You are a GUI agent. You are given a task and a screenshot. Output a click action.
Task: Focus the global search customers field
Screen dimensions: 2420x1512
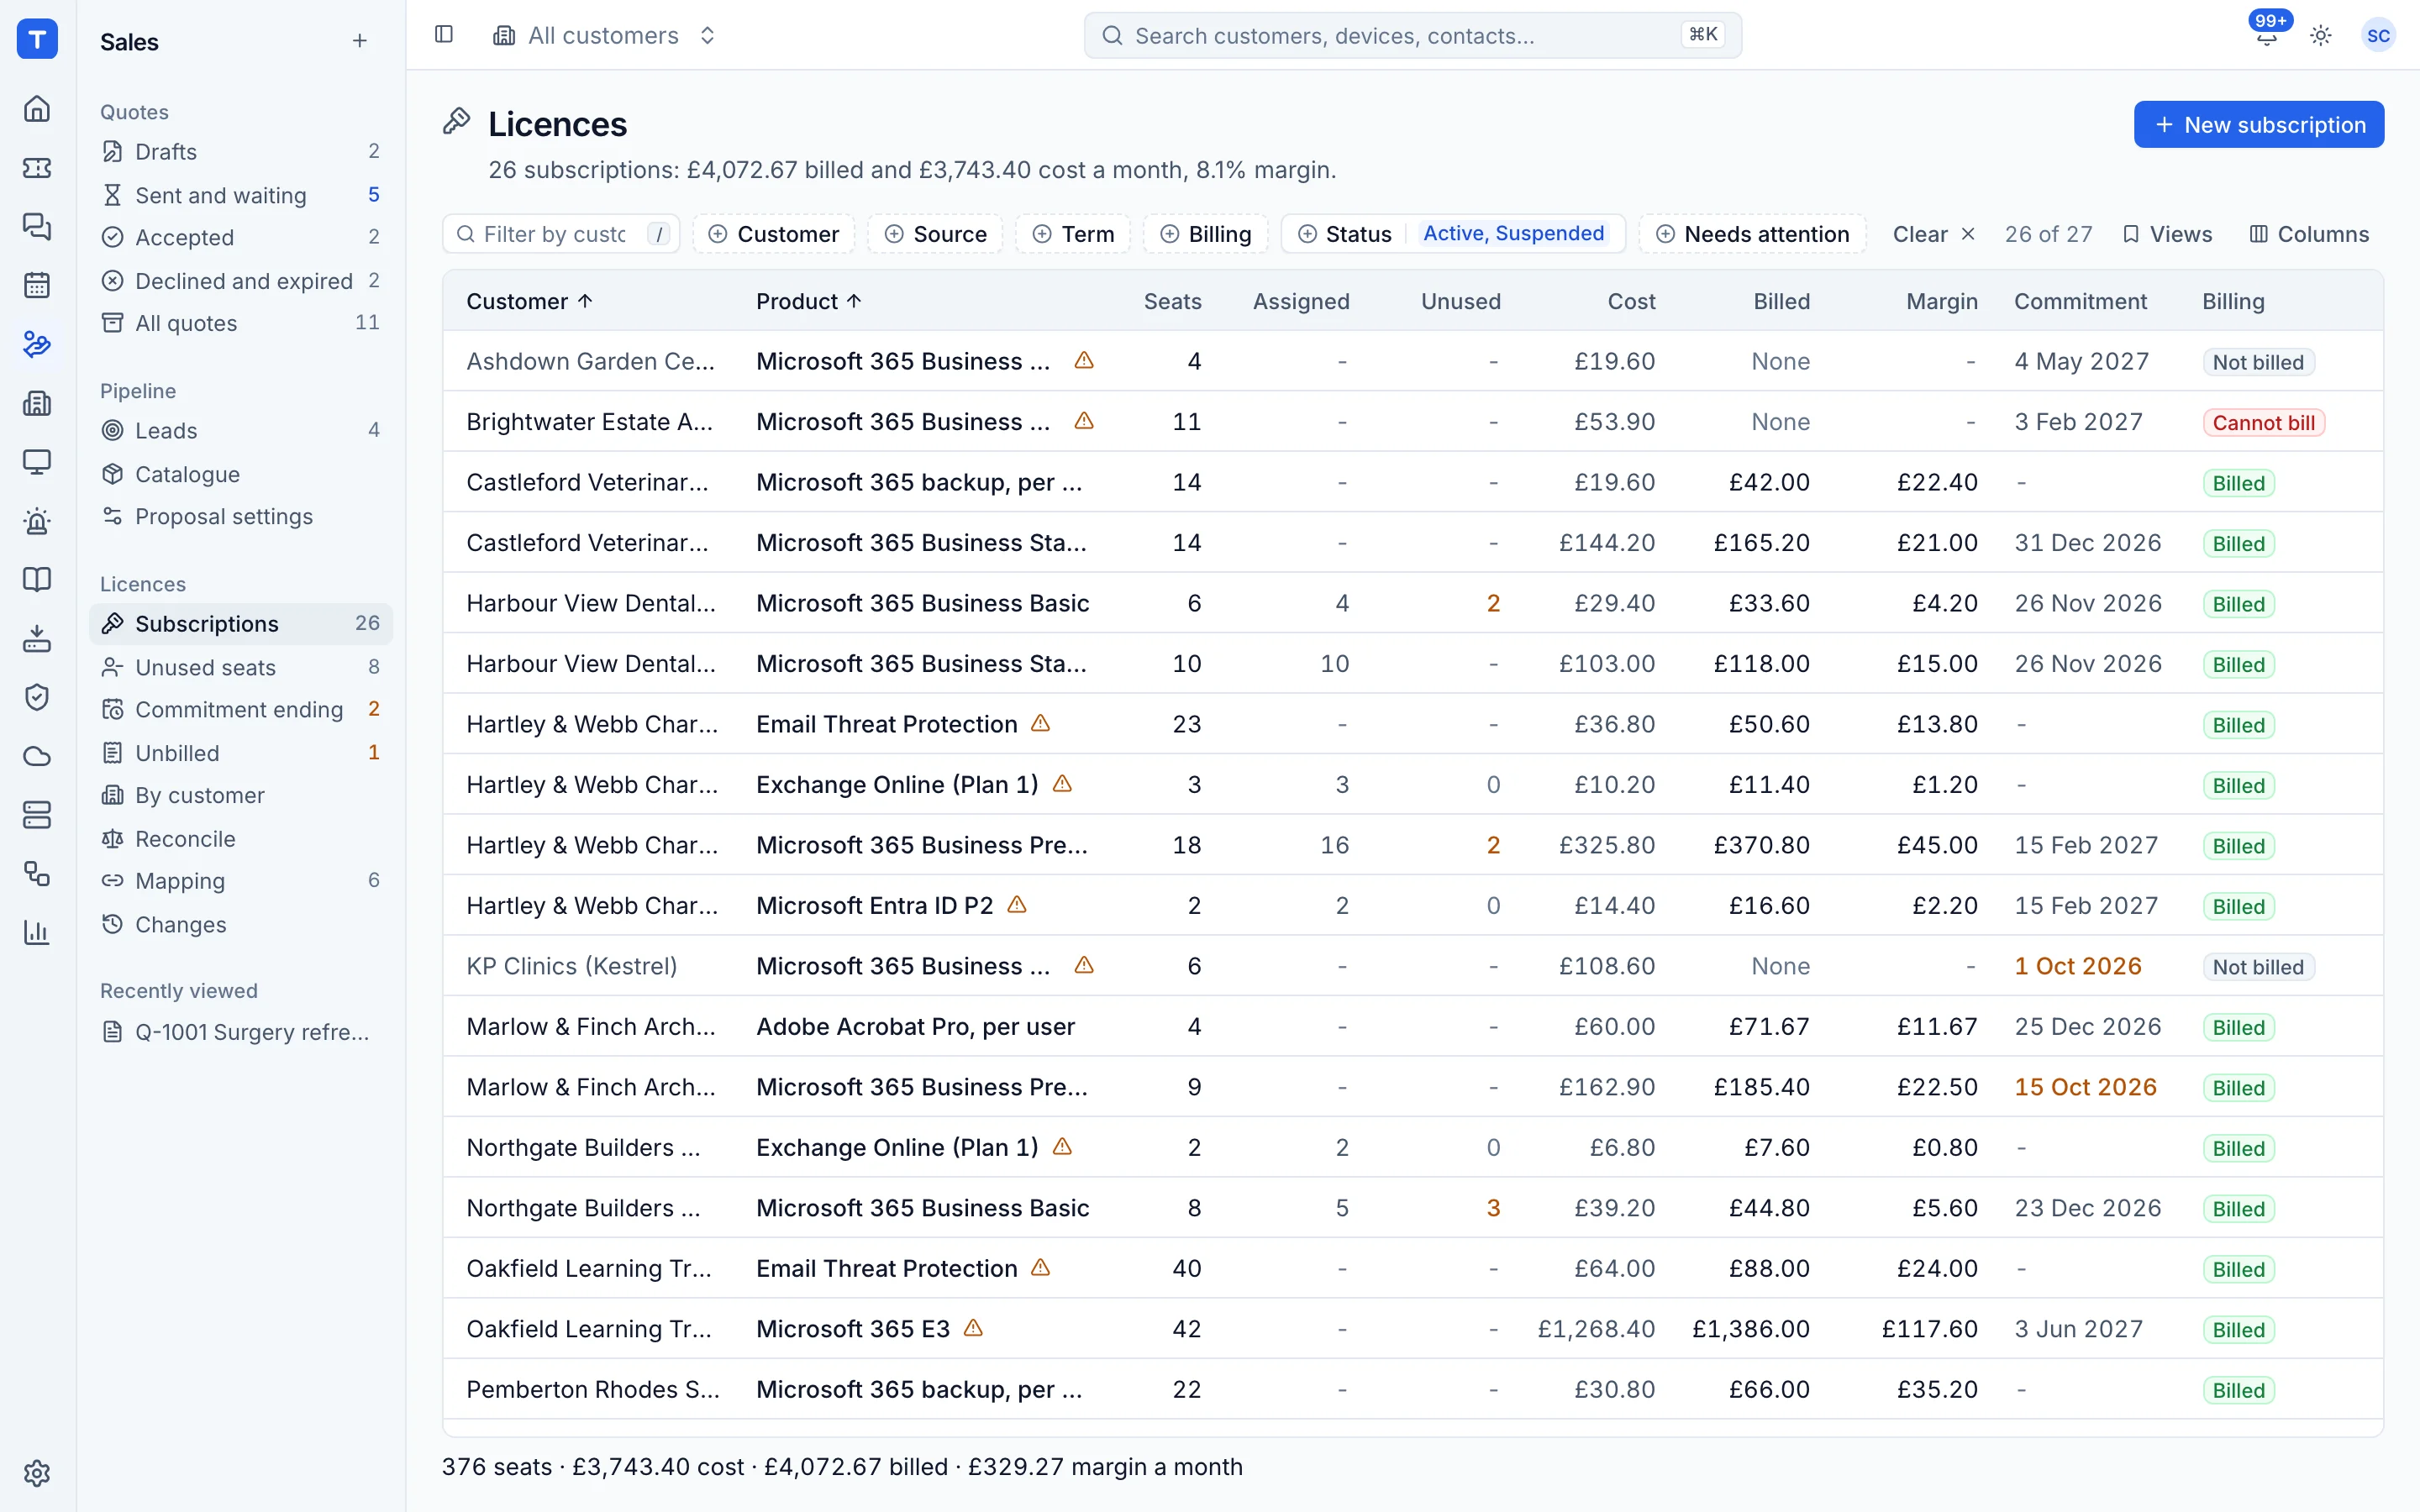(x=1412, y=35)
